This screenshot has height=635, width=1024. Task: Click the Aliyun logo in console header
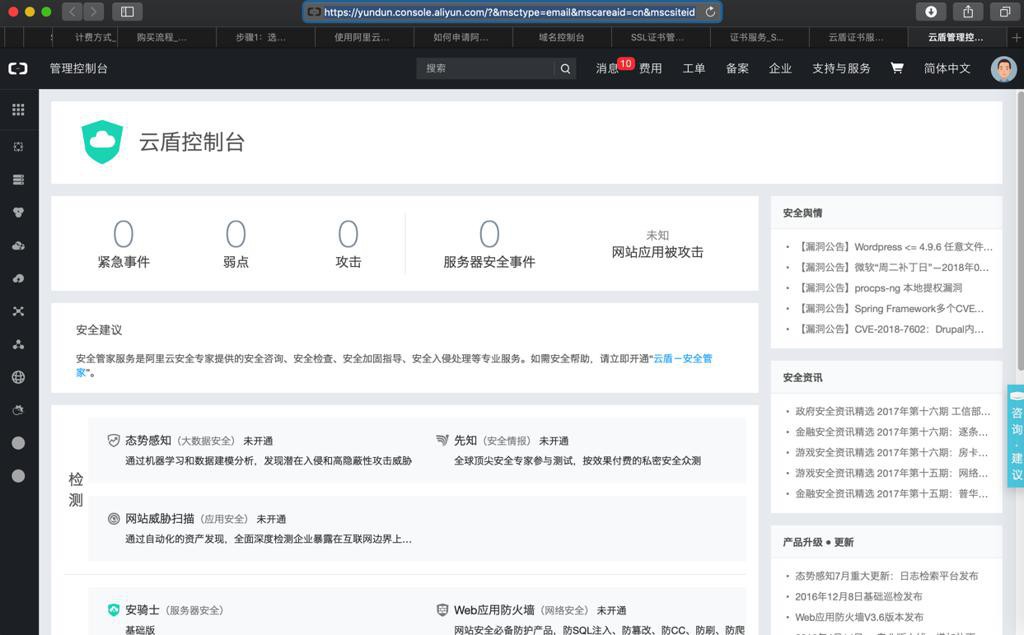18,68
